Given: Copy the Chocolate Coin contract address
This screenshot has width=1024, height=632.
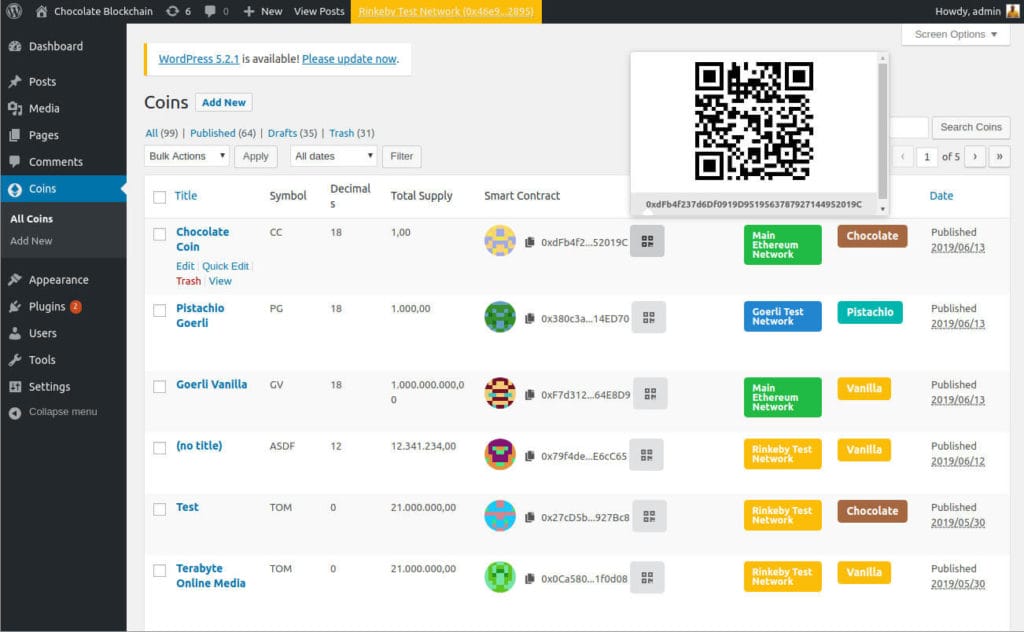Looking at the screenshot, I should [530, 242].
